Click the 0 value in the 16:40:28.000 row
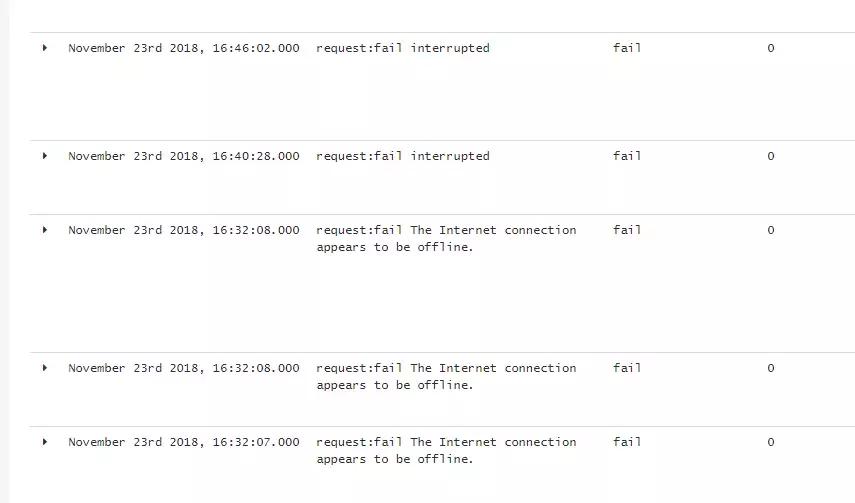 [x=770, y=156]
